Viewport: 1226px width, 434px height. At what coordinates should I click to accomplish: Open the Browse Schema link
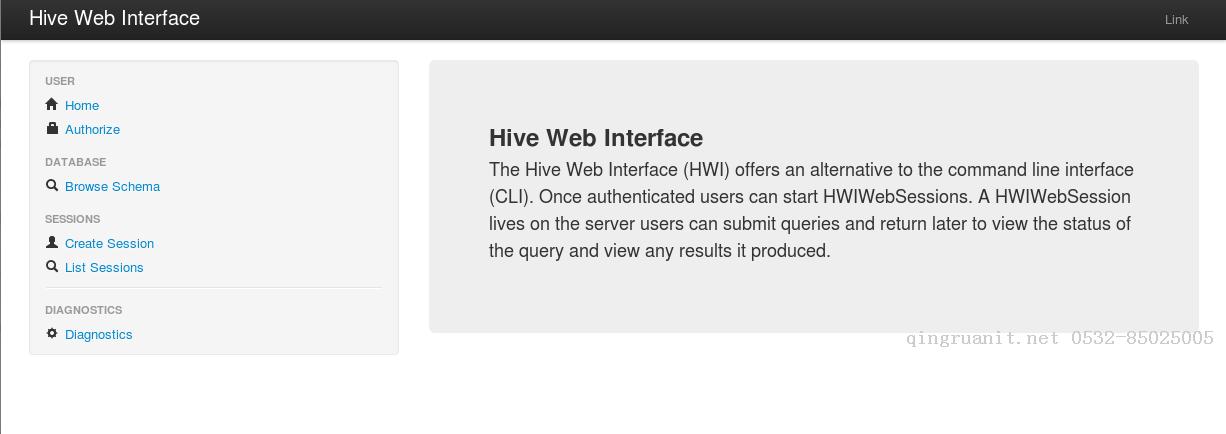(112, 186)
